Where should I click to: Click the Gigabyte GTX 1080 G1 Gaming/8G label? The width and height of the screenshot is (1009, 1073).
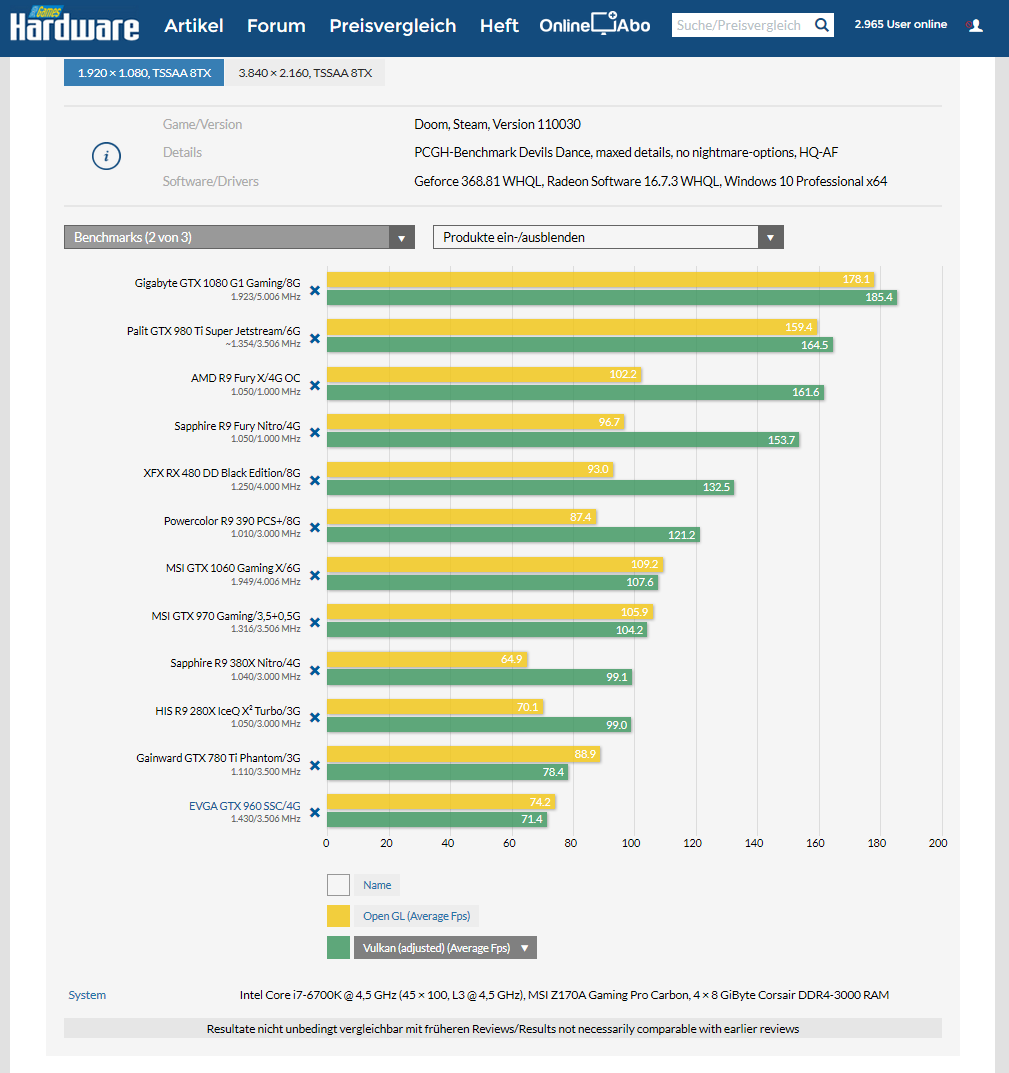point(218,283)
